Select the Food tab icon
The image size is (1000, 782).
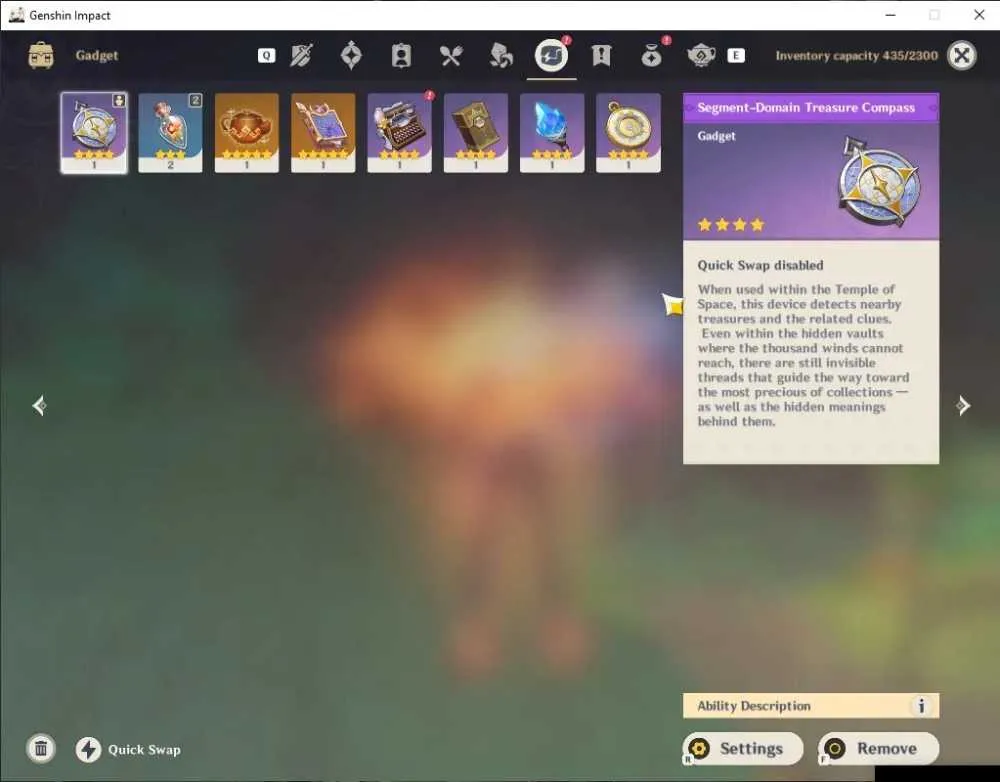(x=451, y=56)
